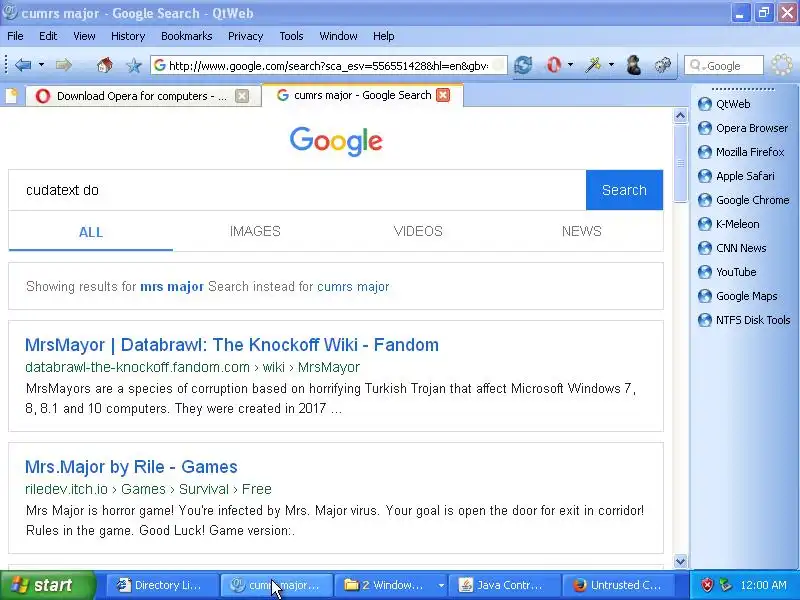Click the mrs major suggested results link
Screen dimensions: 800x600
pyautogui.click(x=172, y=287)
